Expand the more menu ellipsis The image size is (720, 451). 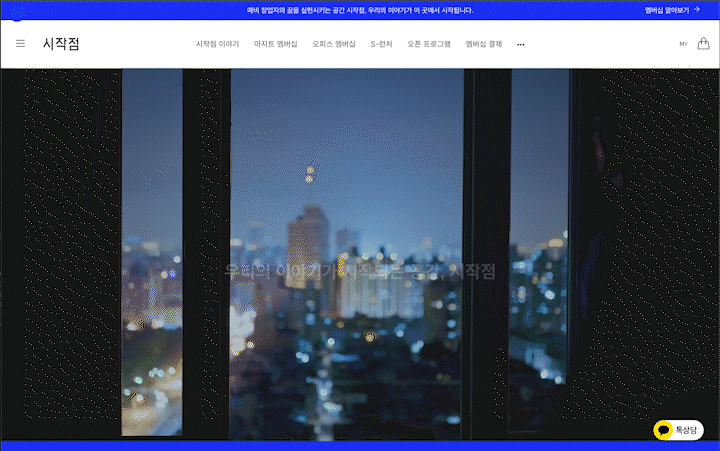tap(521, 45)
